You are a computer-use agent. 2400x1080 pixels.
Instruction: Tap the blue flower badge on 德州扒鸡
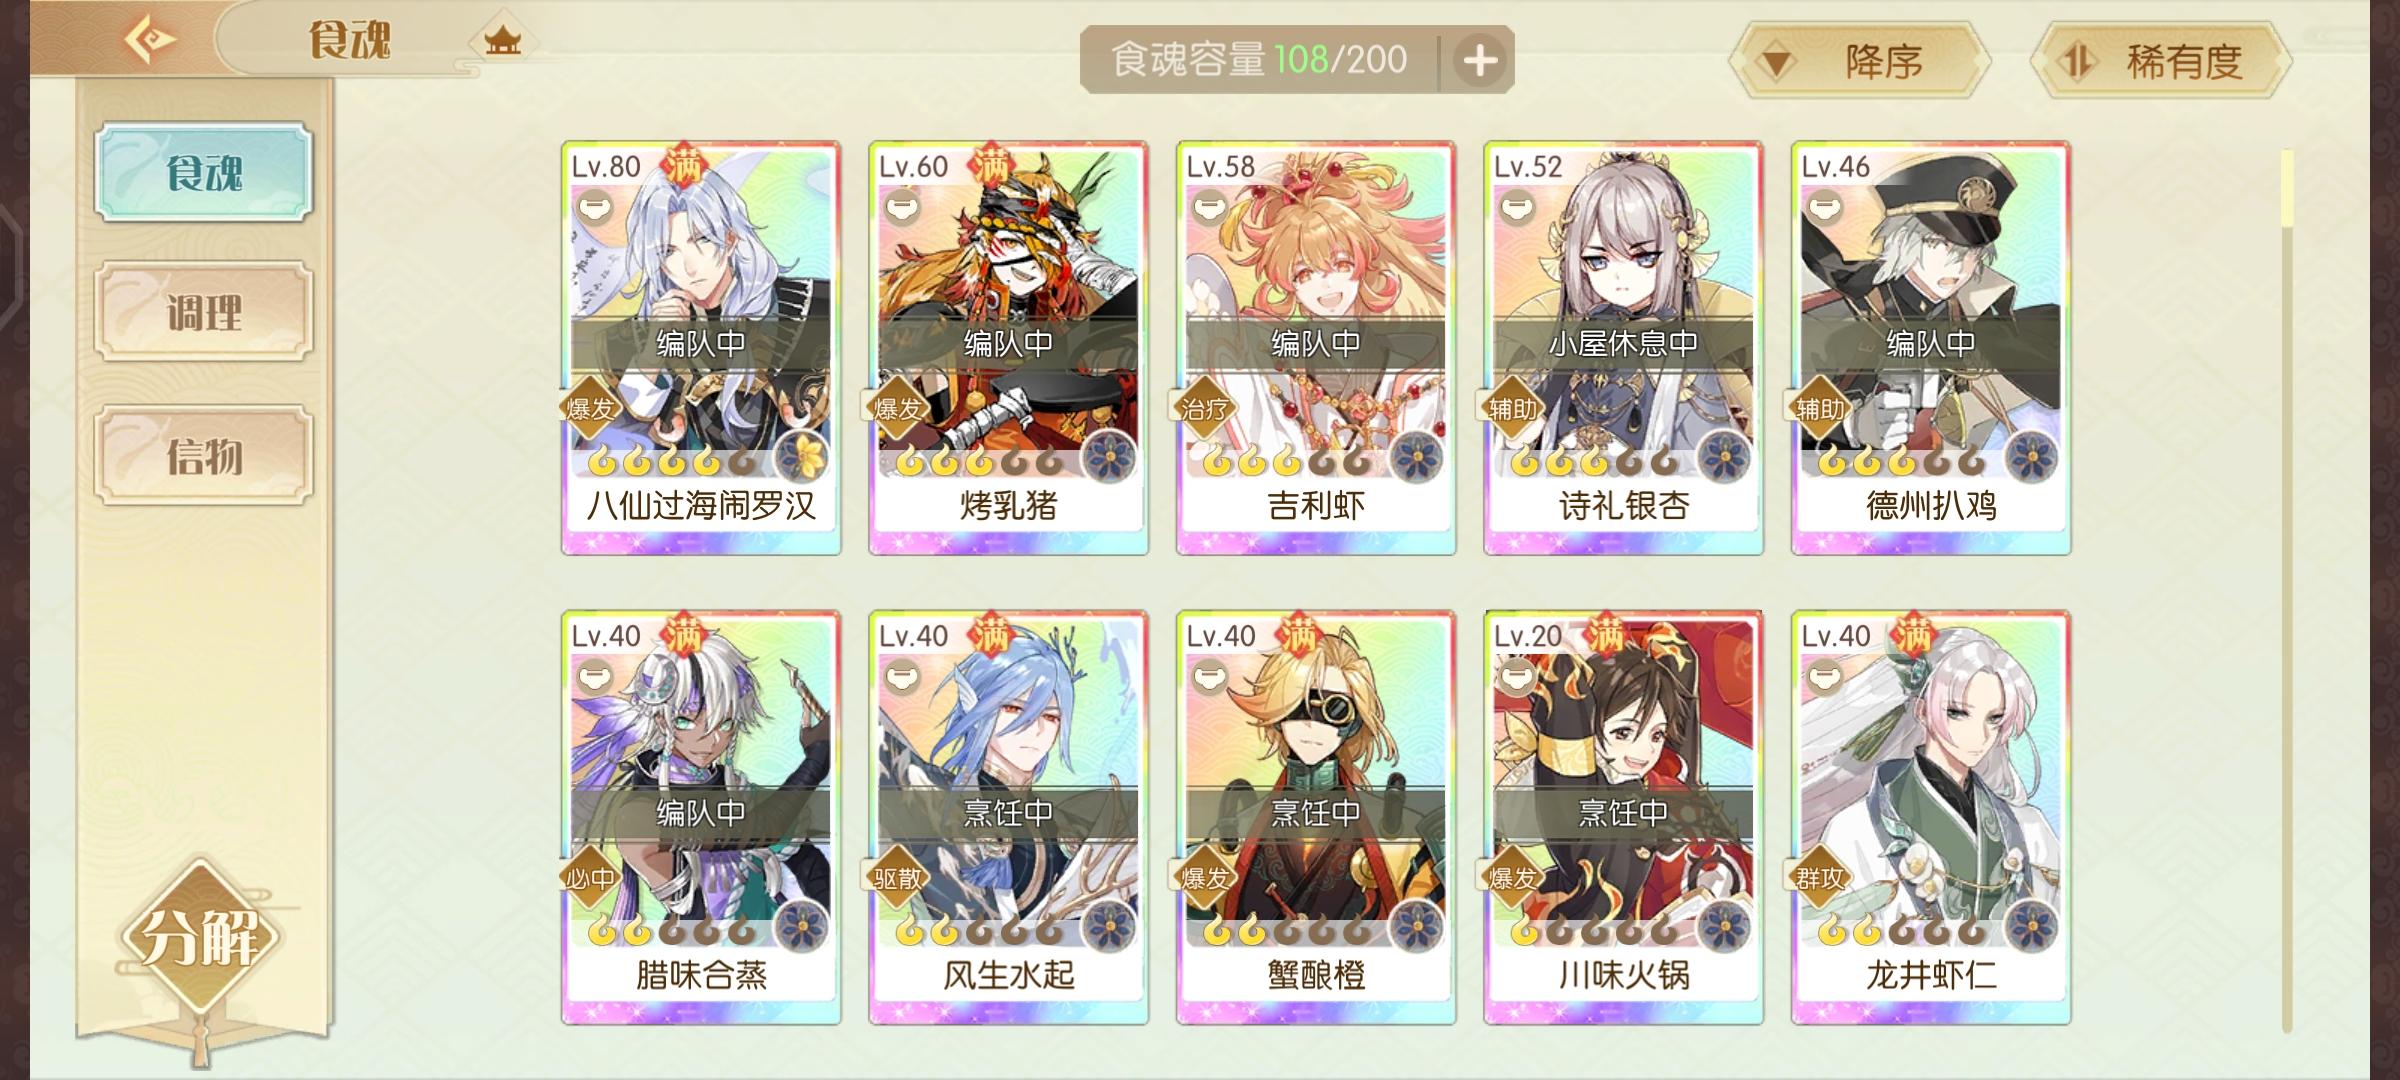point(2031,458)
